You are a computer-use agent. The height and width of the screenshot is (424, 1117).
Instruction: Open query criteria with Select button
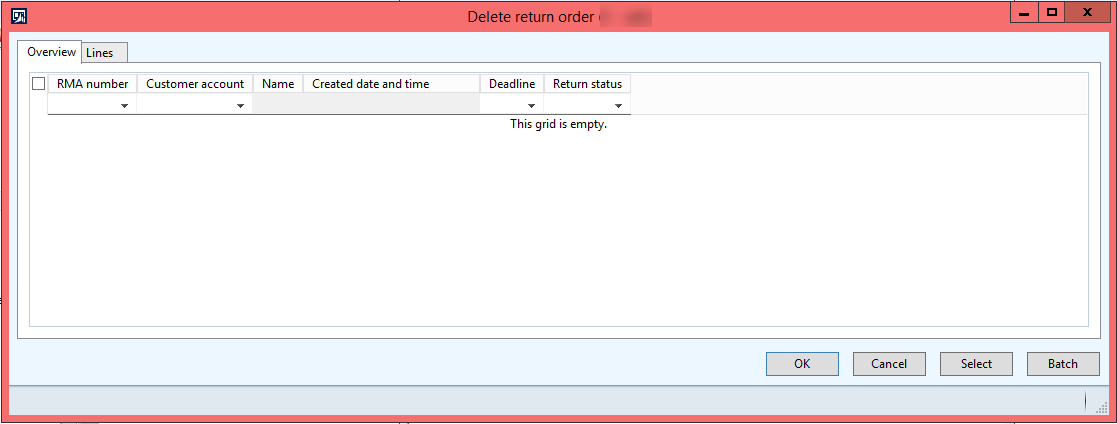[976, 363]
